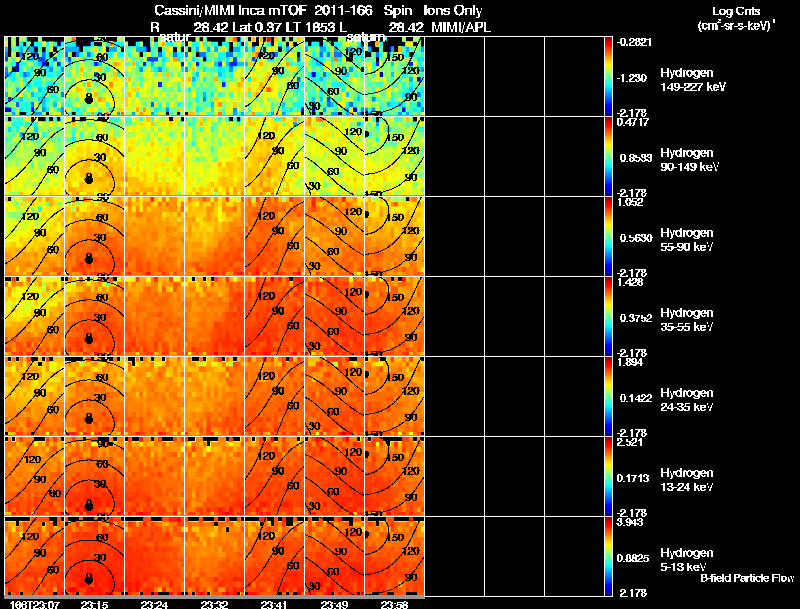The image size is (800, 609).
Task: Click the color scale maximum value 2.521
Action: click(630, 442)
